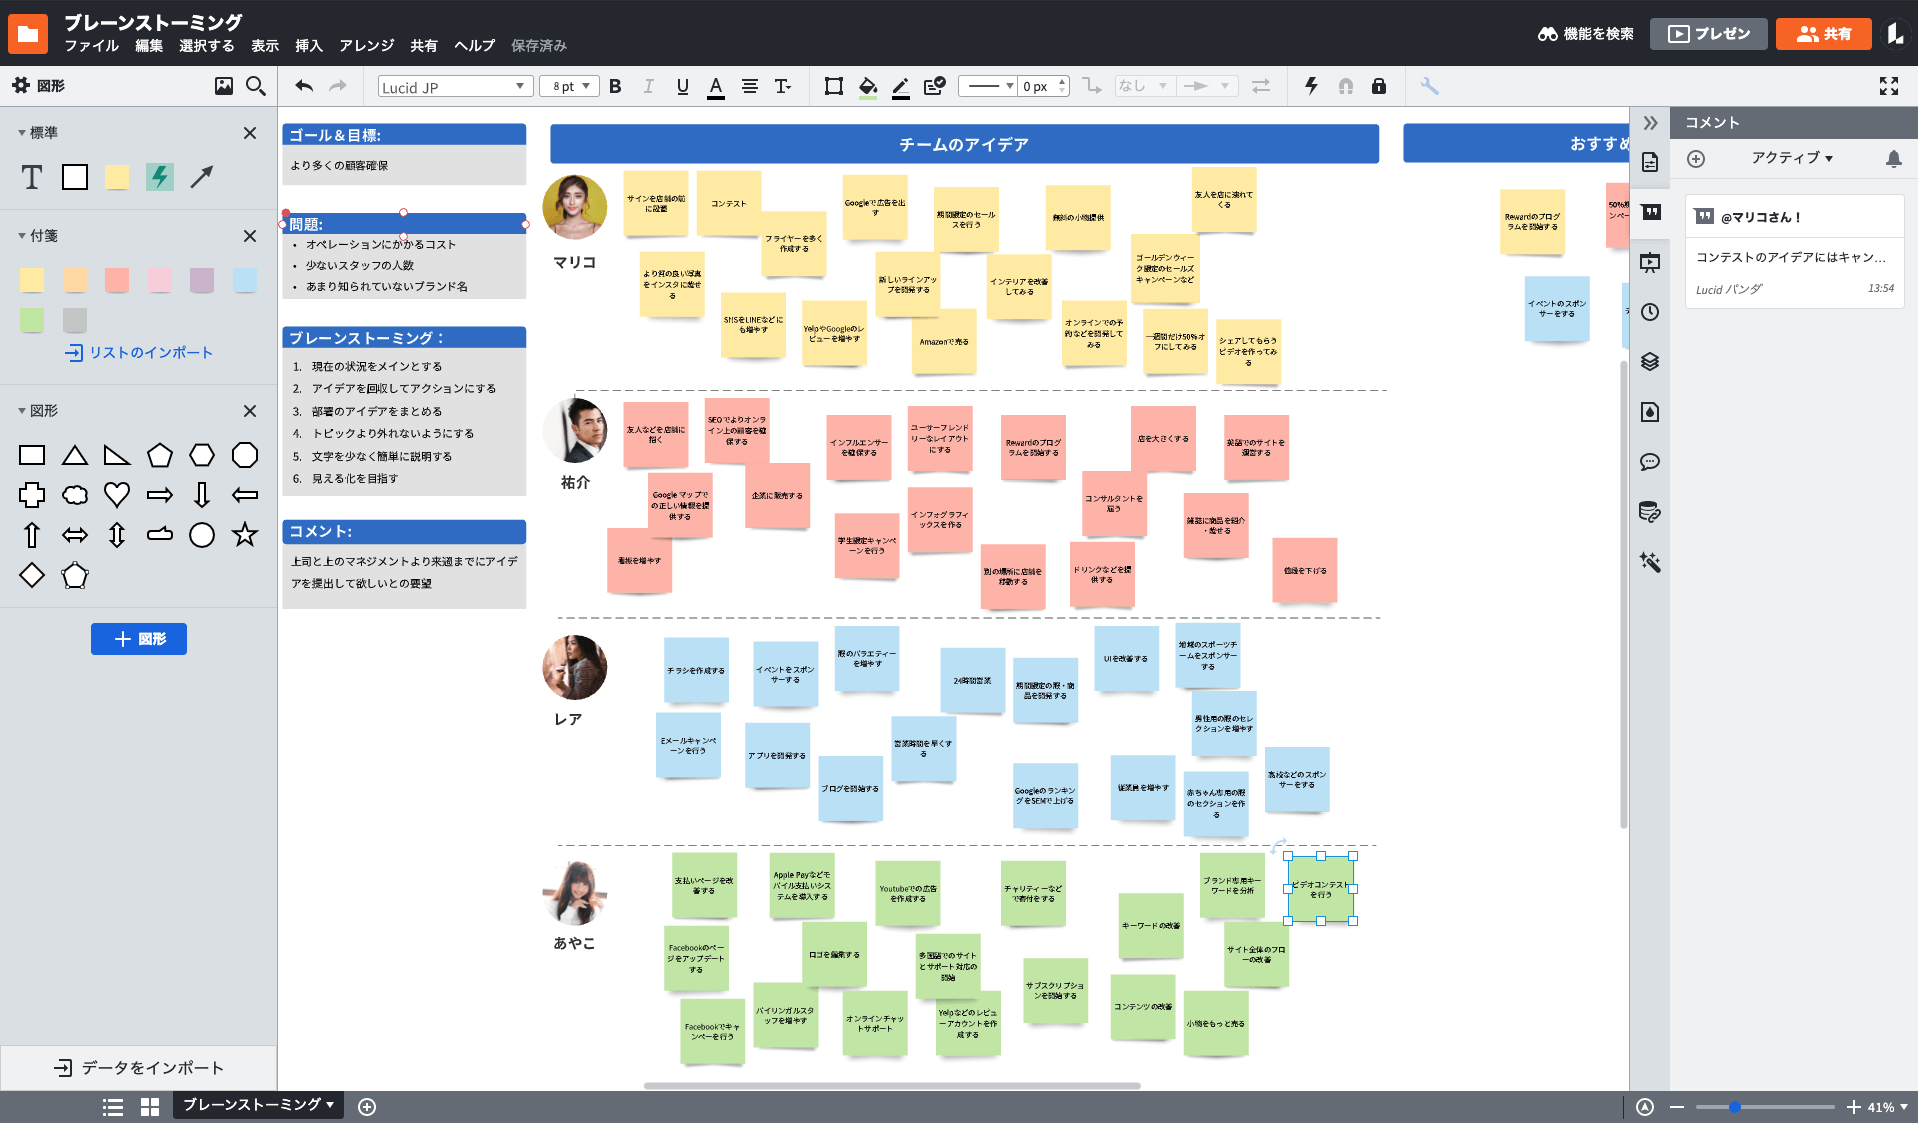Click the search magnifier in the shapes panel

256,86
